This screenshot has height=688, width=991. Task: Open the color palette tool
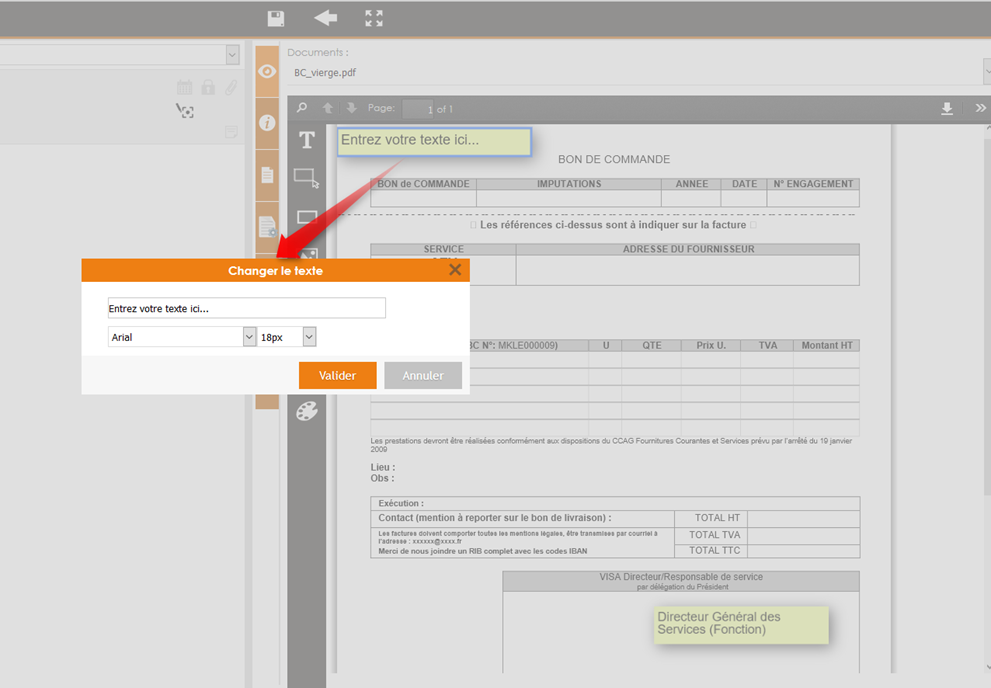(x=307, y=411)
